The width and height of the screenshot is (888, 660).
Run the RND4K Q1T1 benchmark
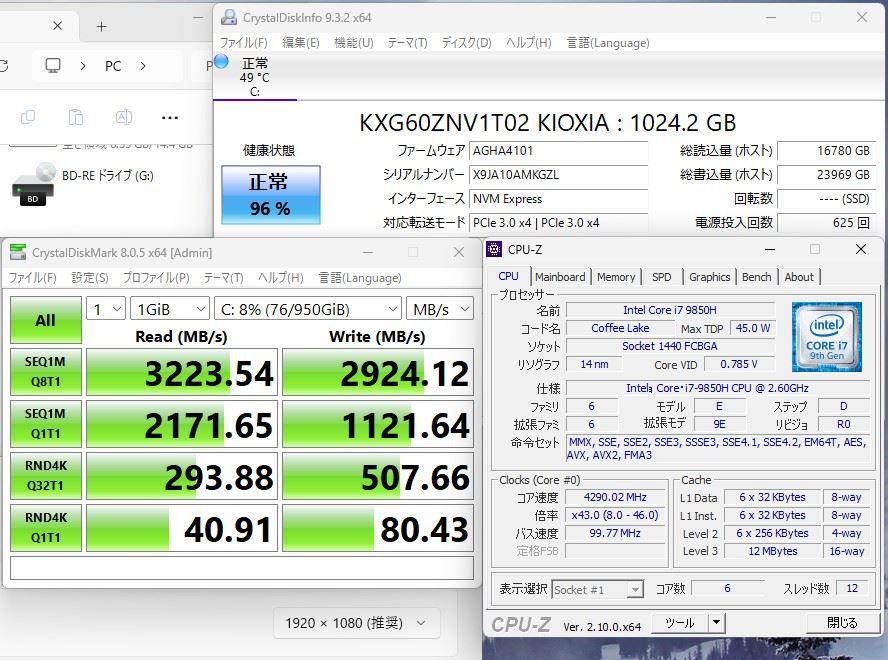coord(46,527)
